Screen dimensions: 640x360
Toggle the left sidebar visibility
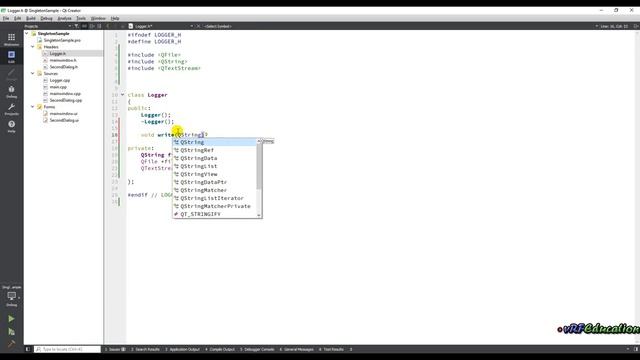pos(28,349)
